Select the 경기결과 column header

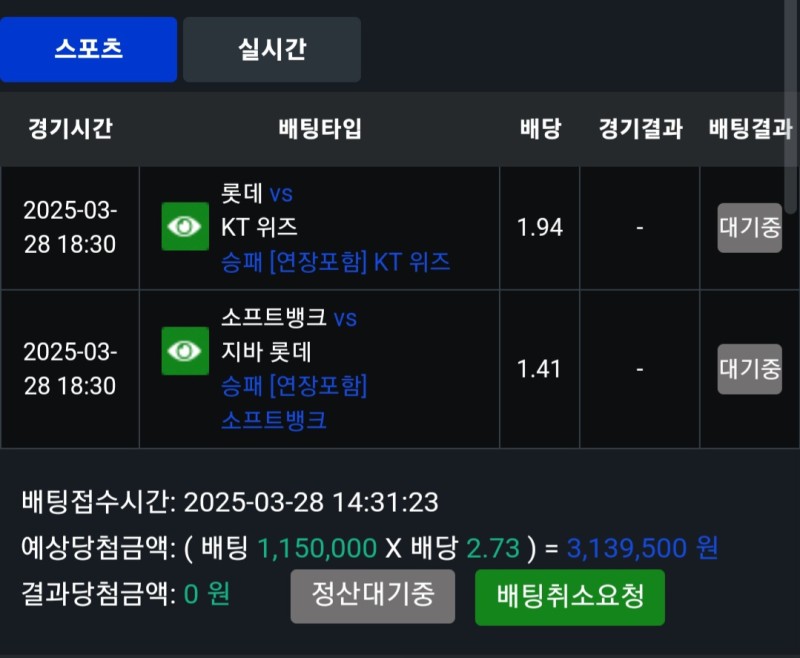coord(640,129)
